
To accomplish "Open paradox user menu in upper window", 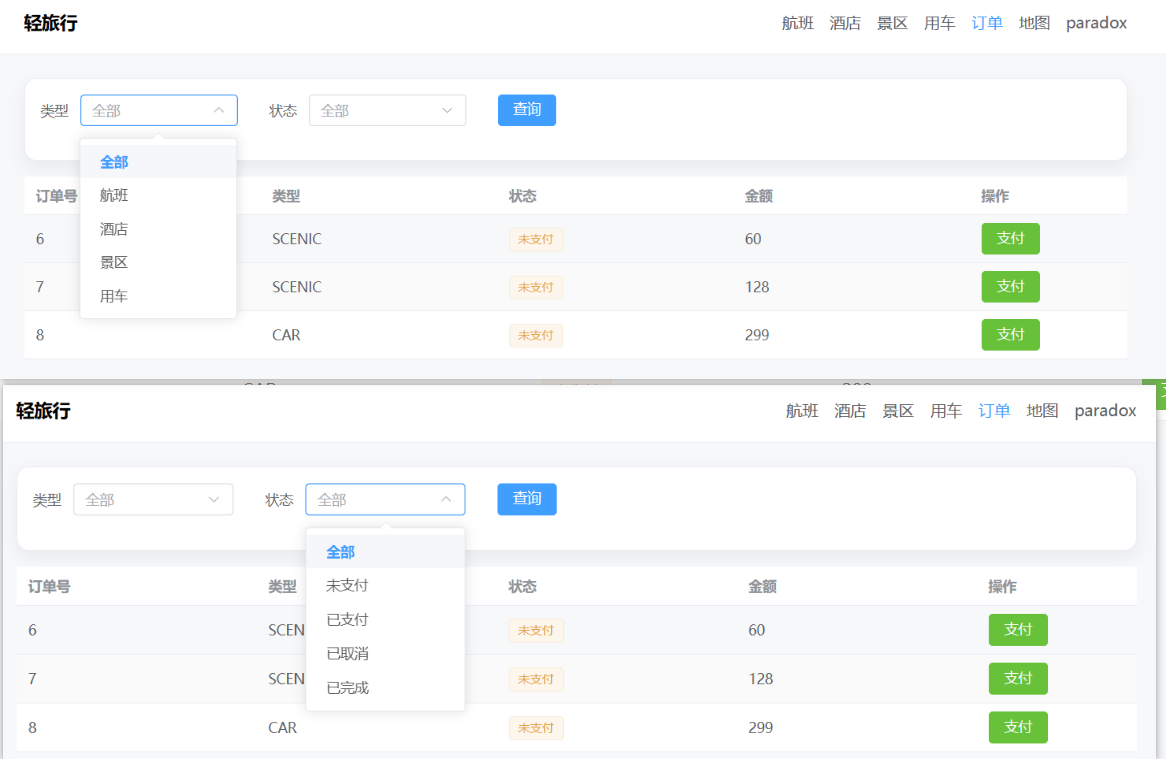I will [1096, 23].
